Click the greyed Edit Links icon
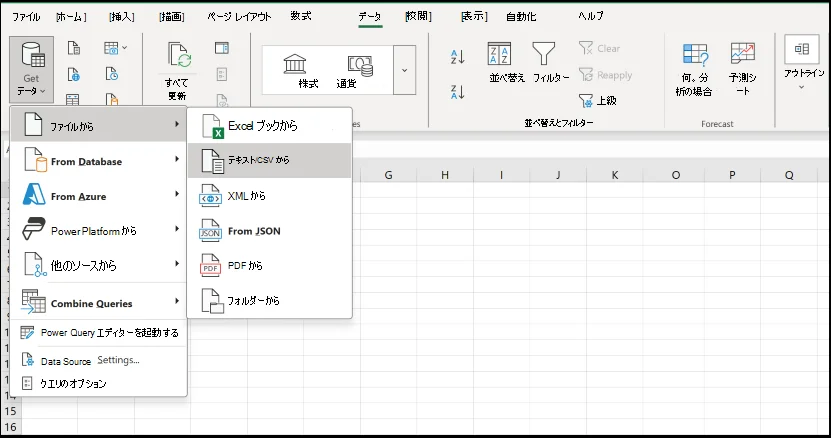 222,100
